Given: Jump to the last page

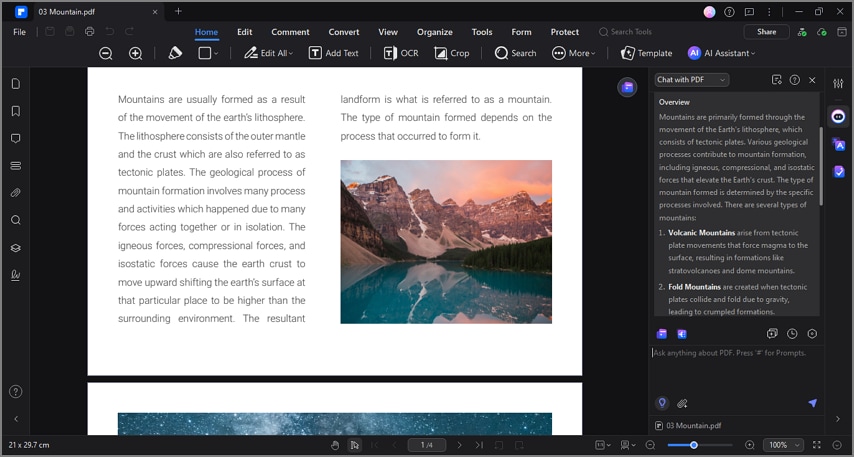Looking at the screenshot, I should pyautogui.click(x=479, y=445).
